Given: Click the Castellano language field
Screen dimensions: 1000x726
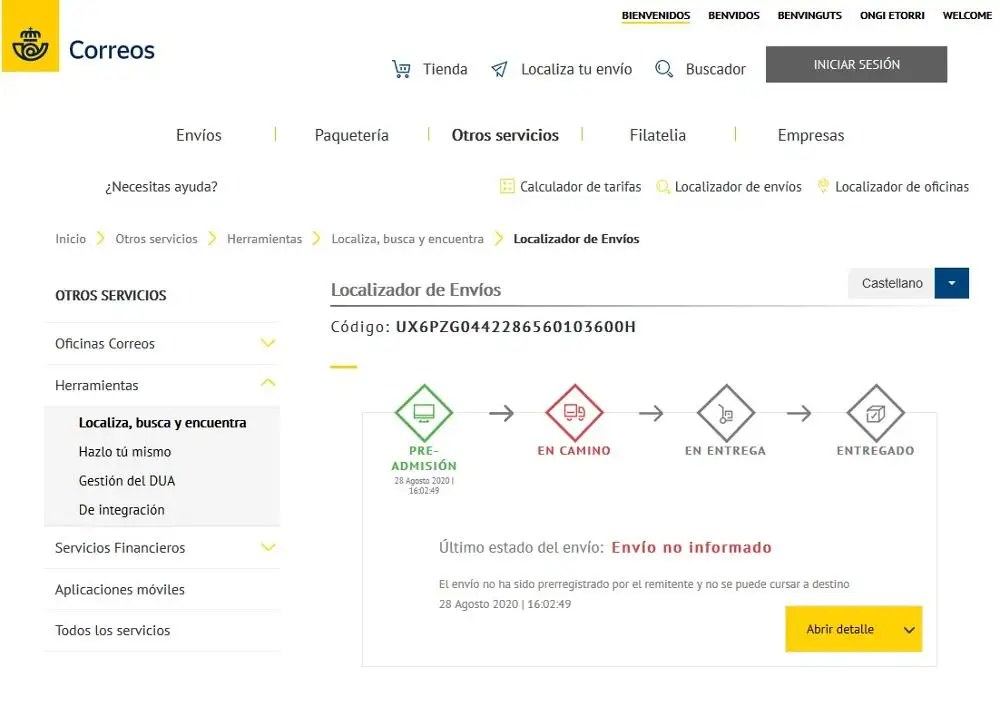Looking at the screenshot, I should pyautogui.click(x=892, y=283).
